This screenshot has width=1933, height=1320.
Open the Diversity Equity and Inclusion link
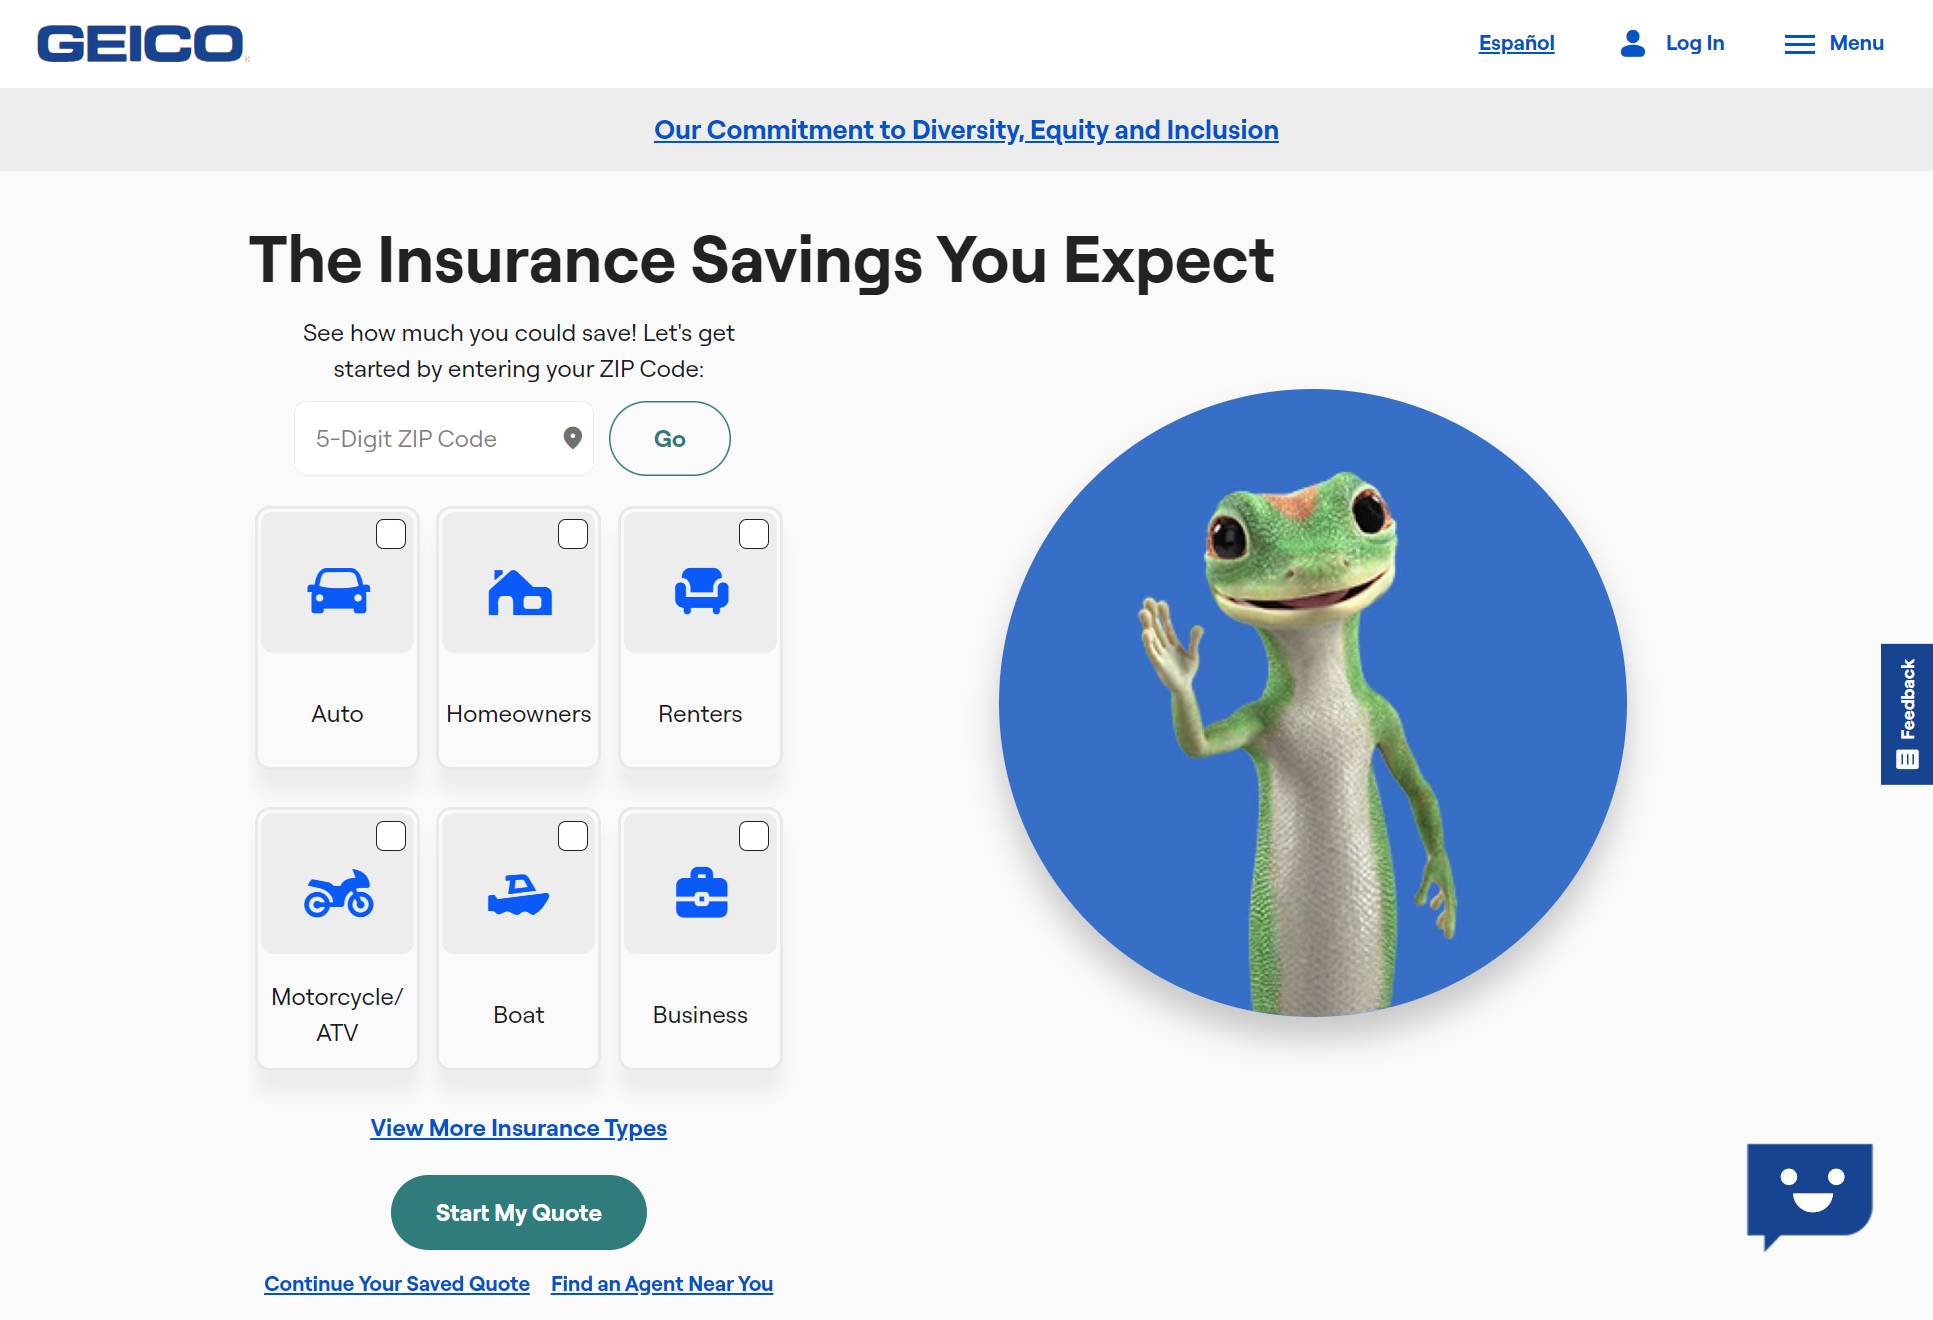click(966, 129)
